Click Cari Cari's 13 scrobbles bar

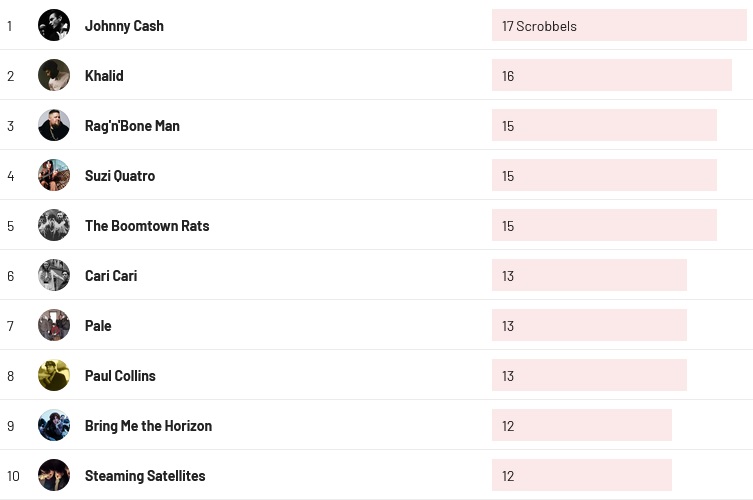pos(589,276)
